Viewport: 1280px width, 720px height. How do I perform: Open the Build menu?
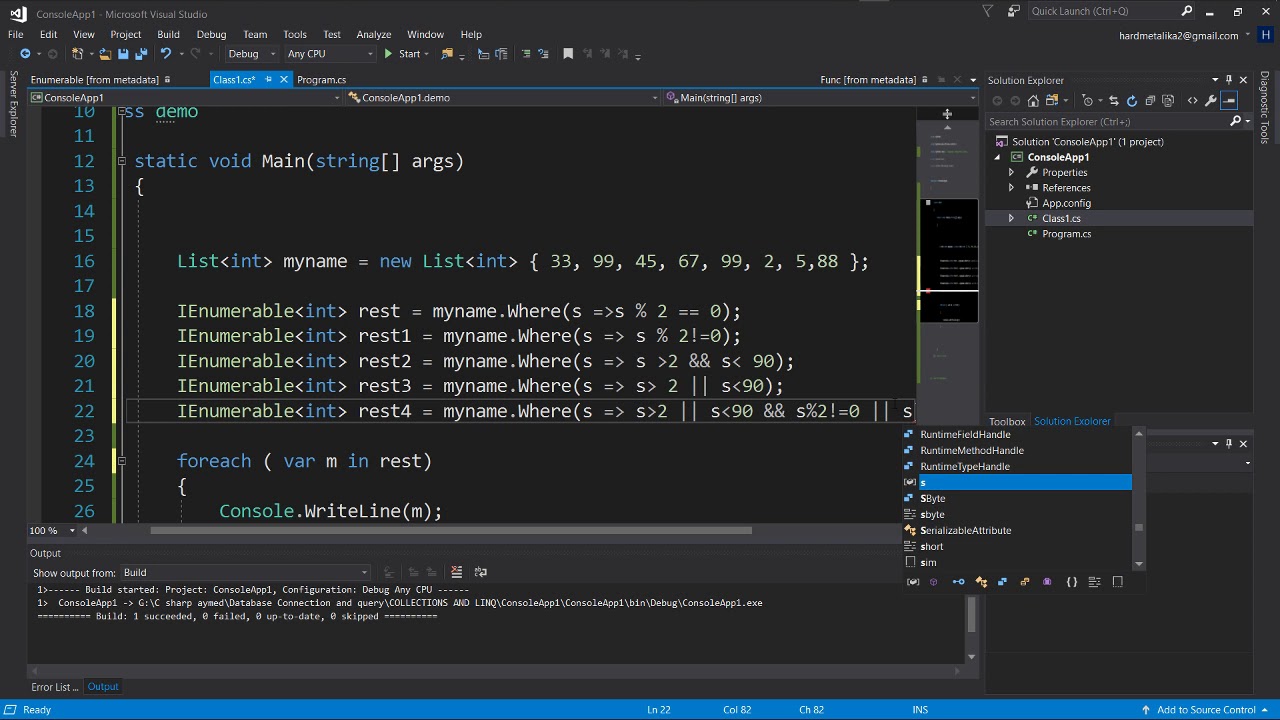(168, 34)
